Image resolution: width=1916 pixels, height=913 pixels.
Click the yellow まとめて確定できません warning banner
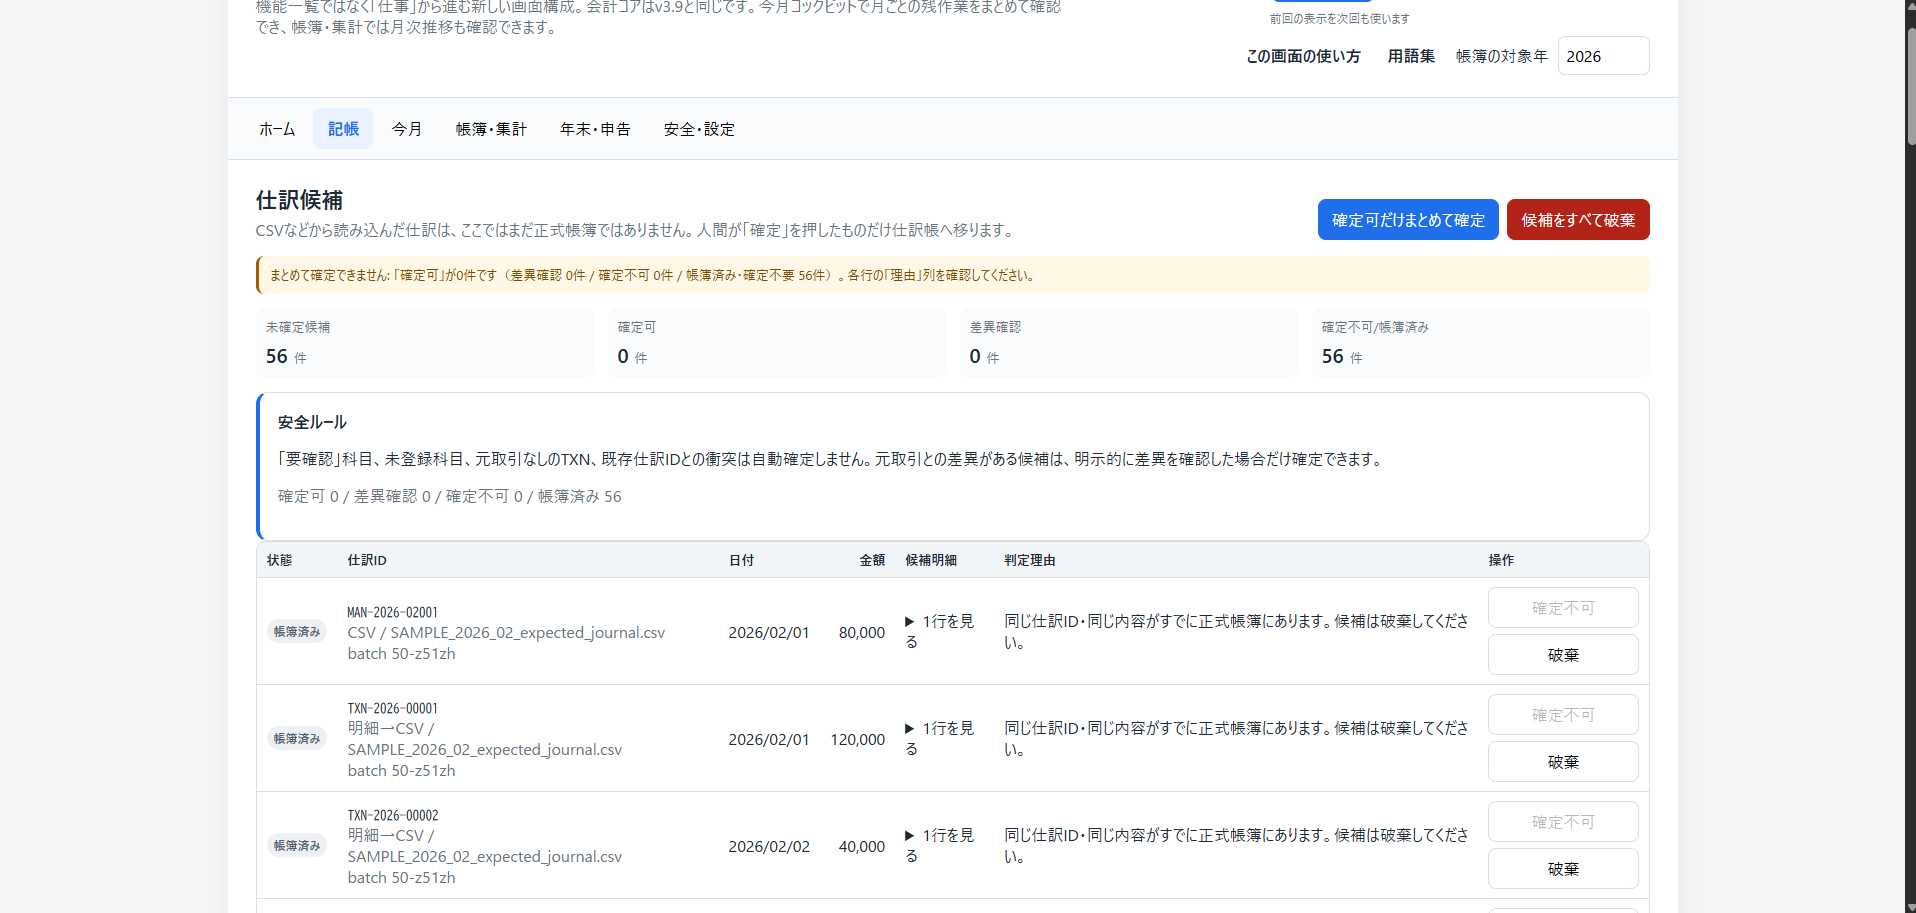953,275
